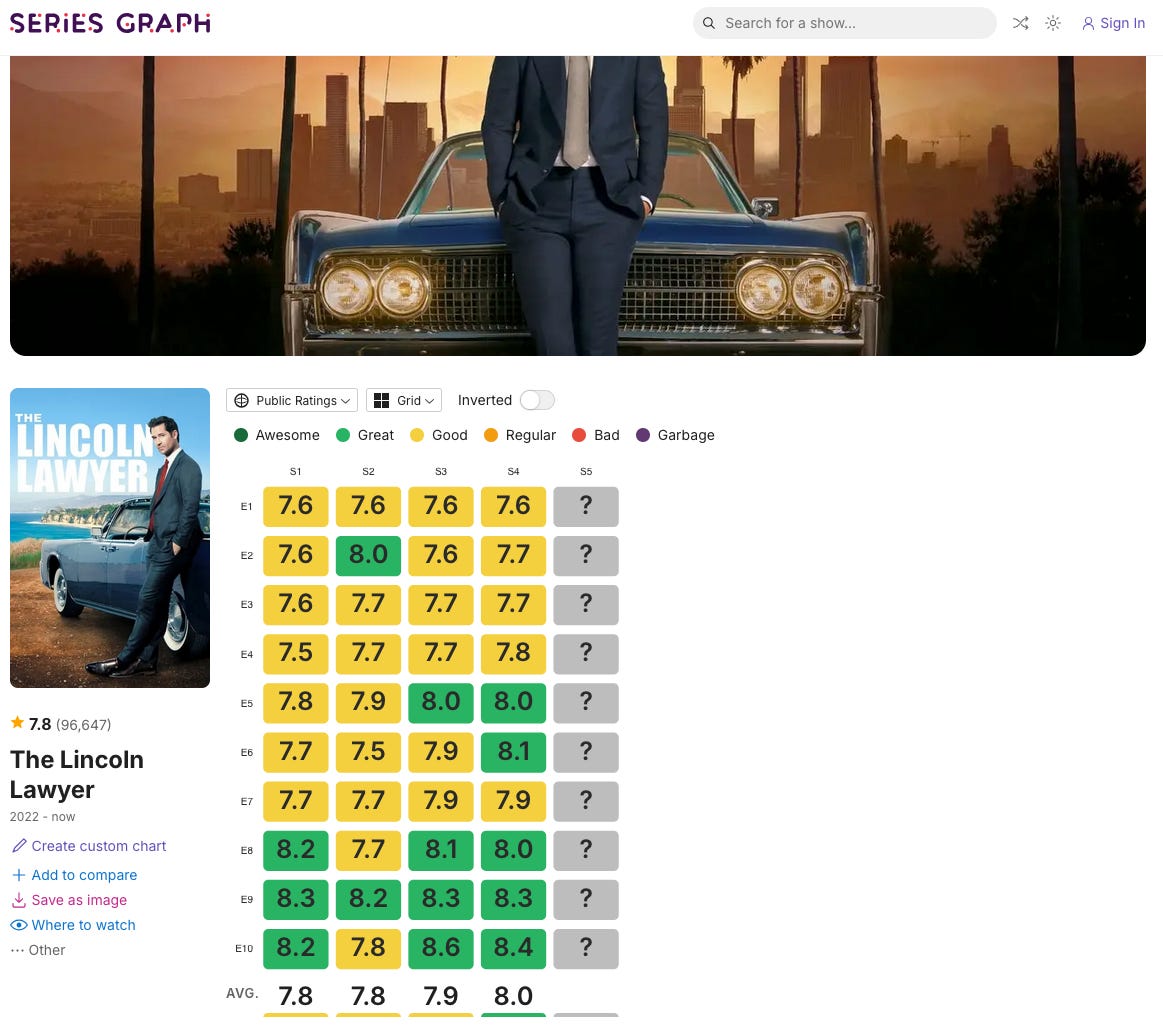This screenshot has width=1163, height=1026.
Task: Click in the Search for a show field
Action: coord(844,23)
